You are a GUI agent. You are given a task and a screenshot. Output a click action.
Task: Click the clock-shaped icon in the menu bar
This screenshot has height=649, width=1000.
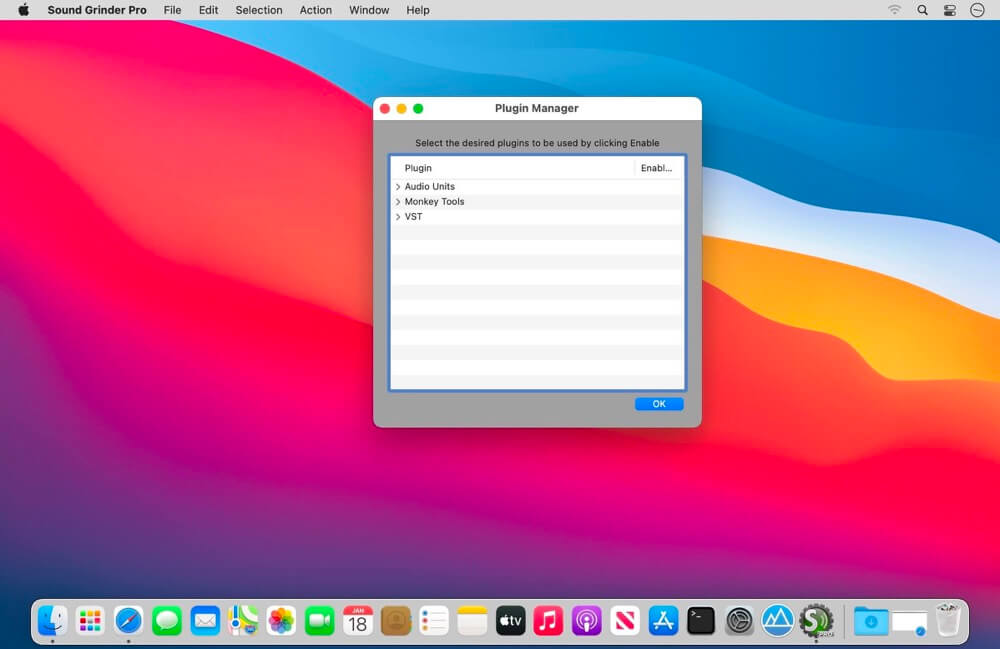click(977, 10)
